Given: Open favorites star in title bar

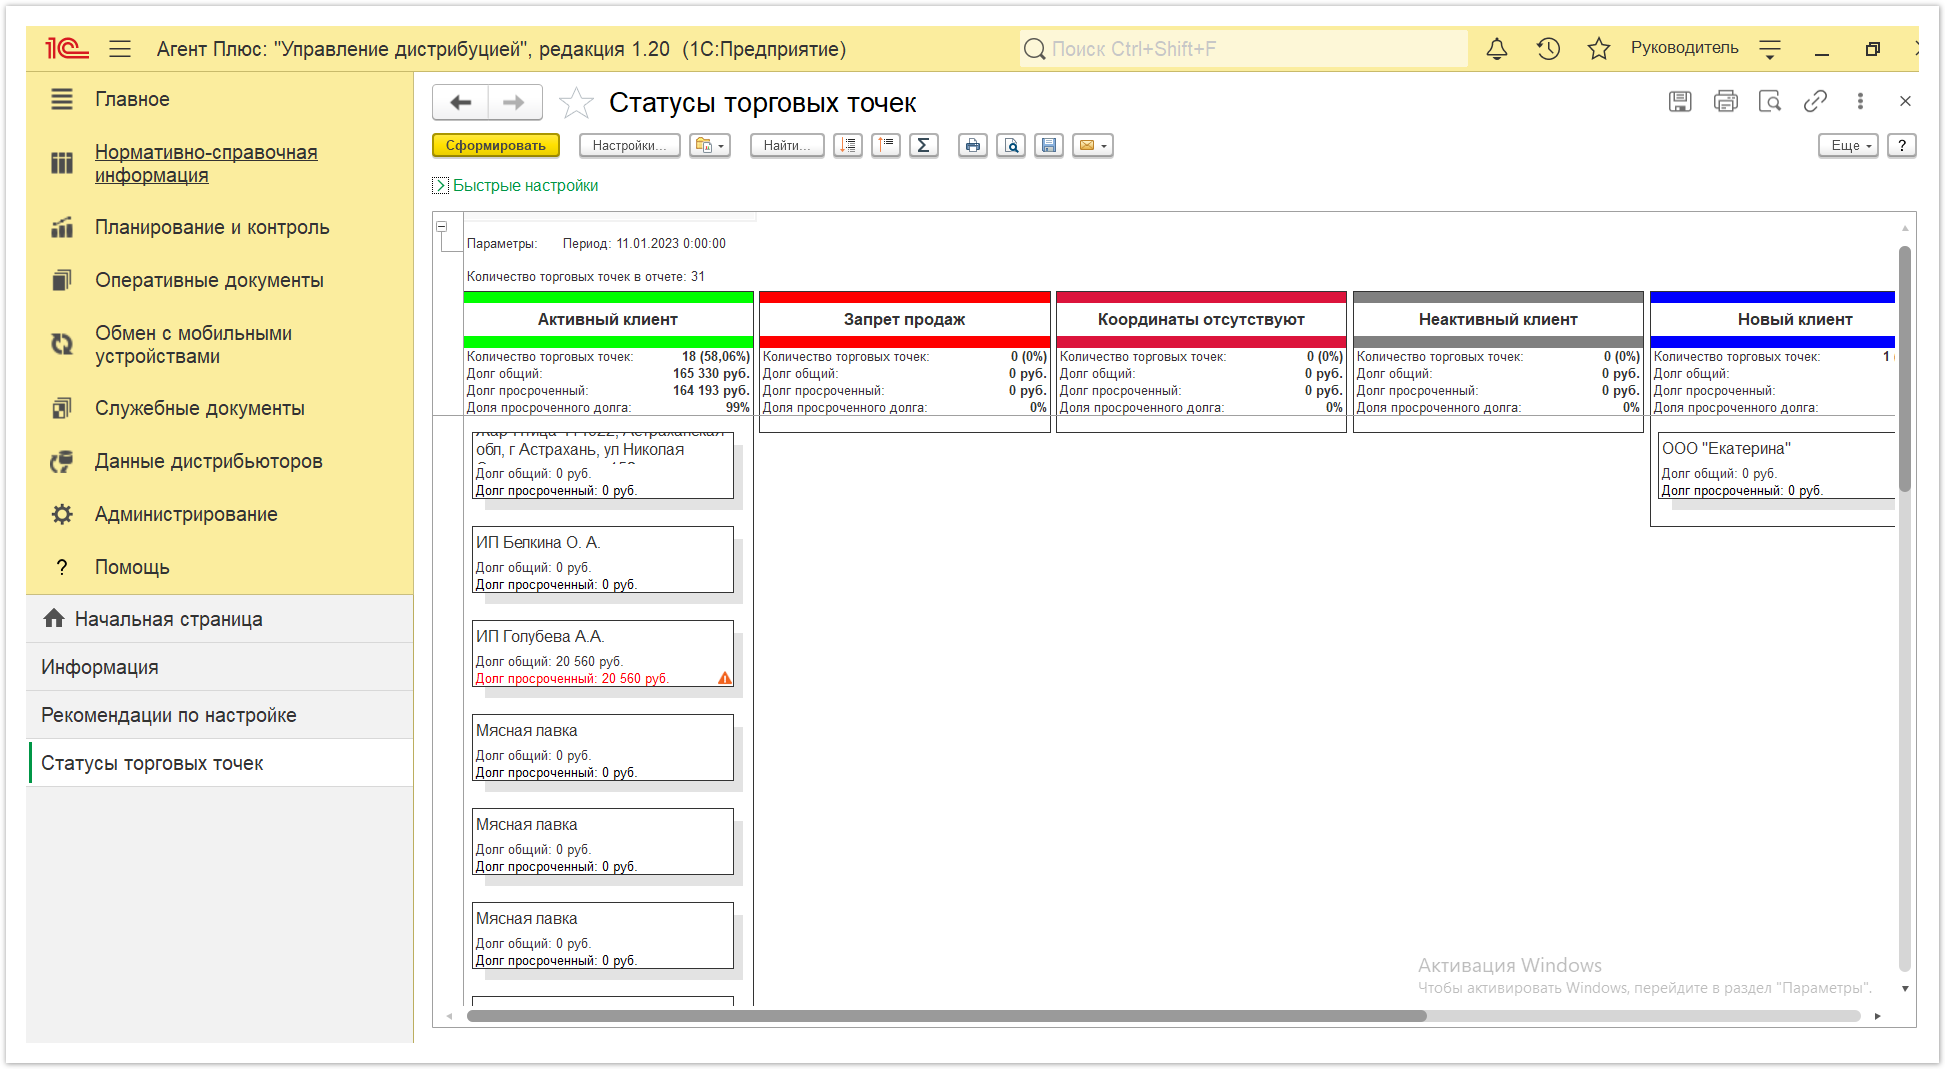Looking at the screenshot, I should click(1598, 48).
